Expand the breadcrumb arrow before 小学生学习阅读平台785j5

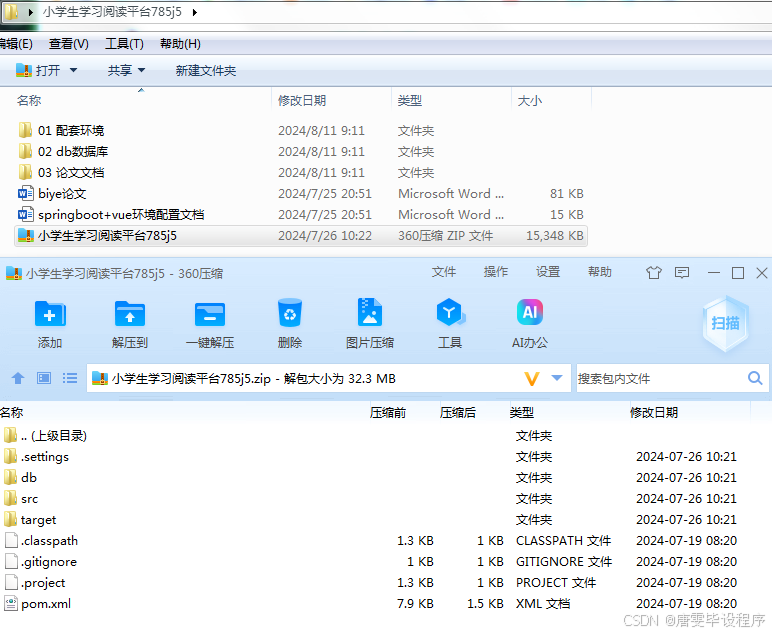coord(31,12)
